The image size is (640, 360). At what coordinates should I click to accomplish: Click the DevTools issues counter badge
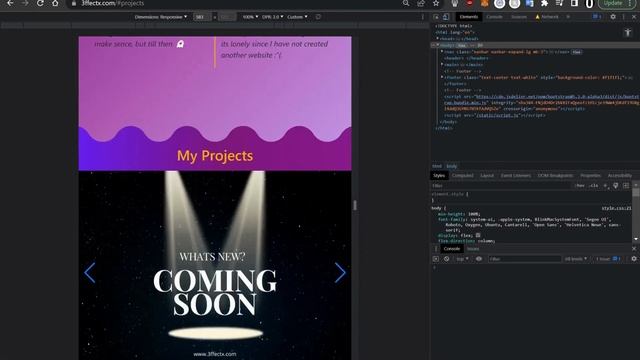click(x=597, y=17)
